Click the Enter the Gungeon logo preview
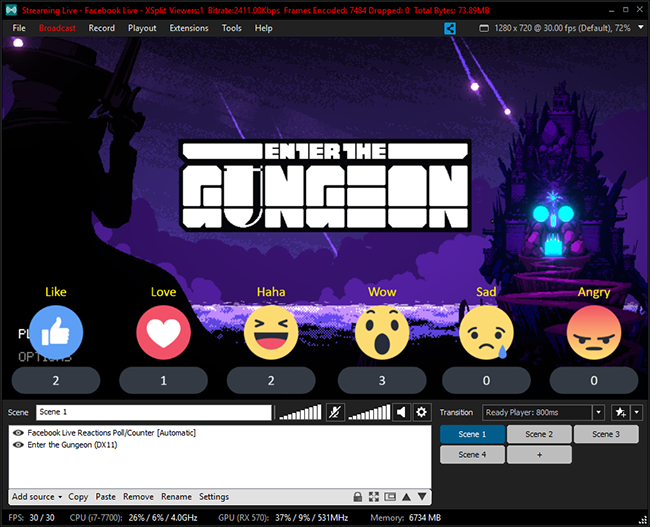 [x=325, y=185]
